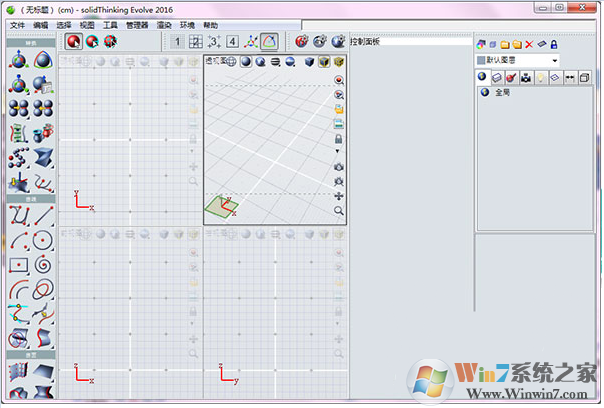This screenshot has width=604, height=408.
Task: Select the scale axes tool below translate
Action: [x=18, y=84]
